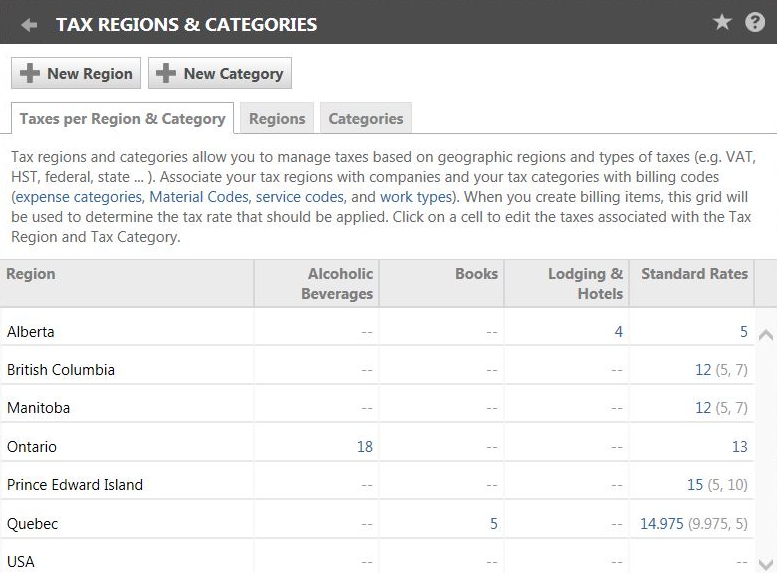Edit Alberta Lodging & Hotels tax cell
777x573 pixels.
coord(618,331)
